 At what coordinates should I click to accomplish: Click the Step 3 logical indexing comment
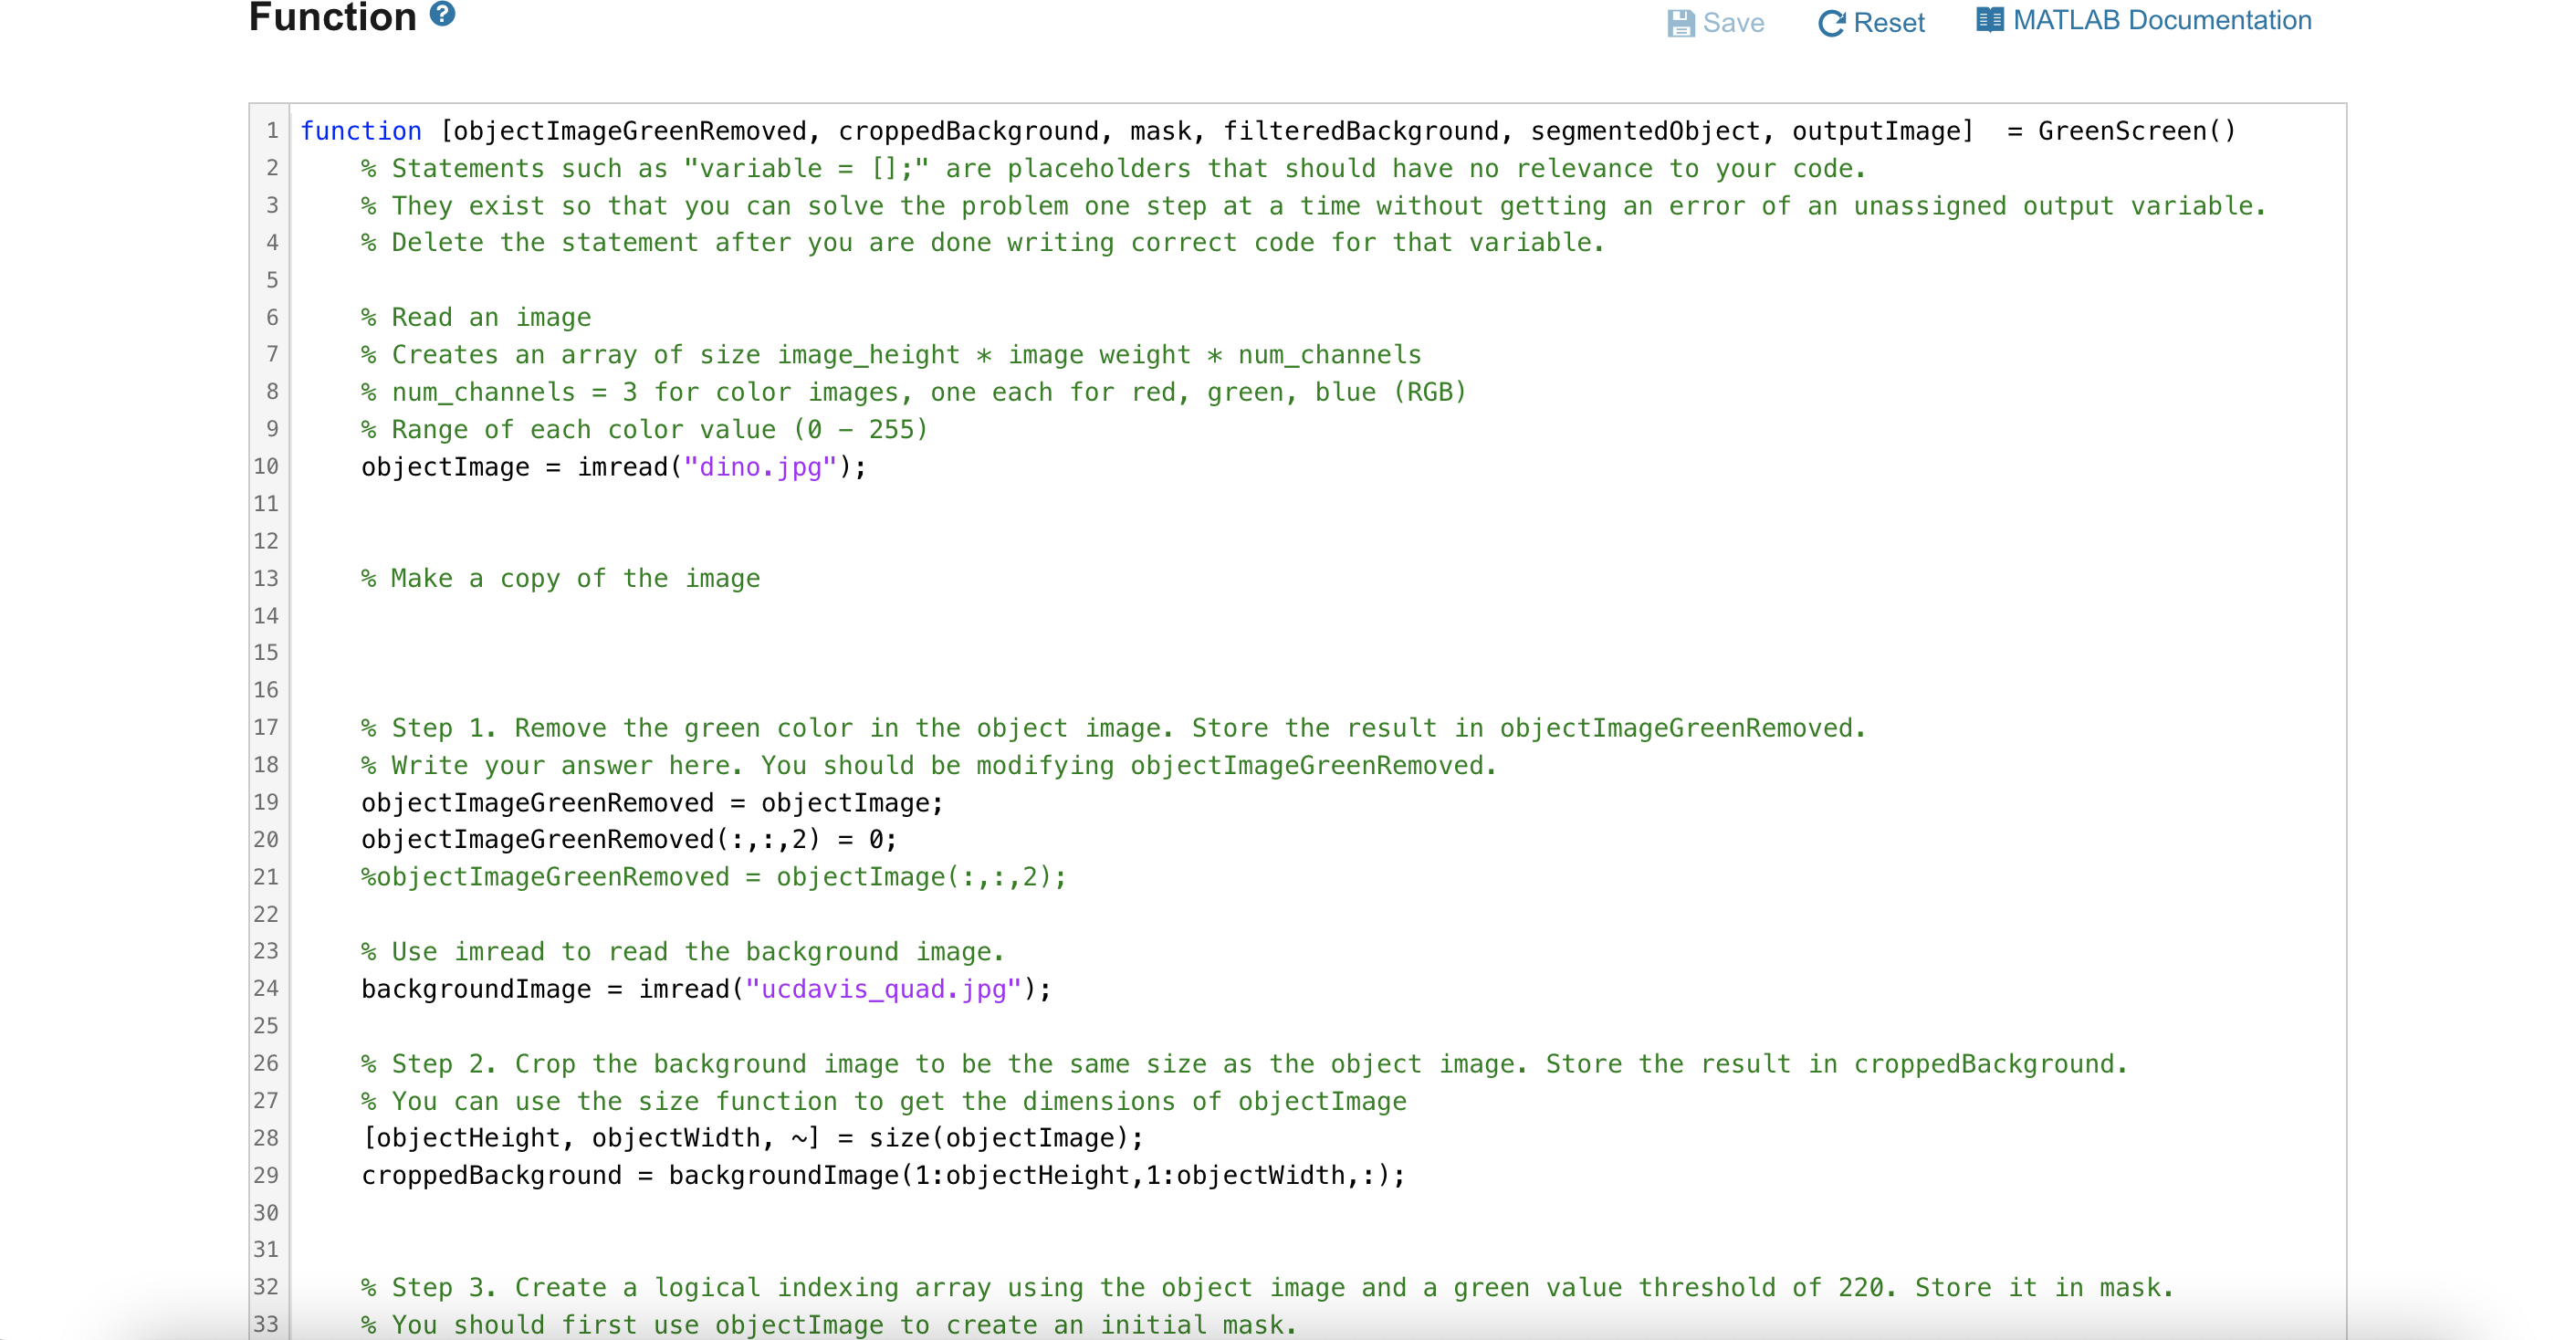click(x=1265, y=1287)
